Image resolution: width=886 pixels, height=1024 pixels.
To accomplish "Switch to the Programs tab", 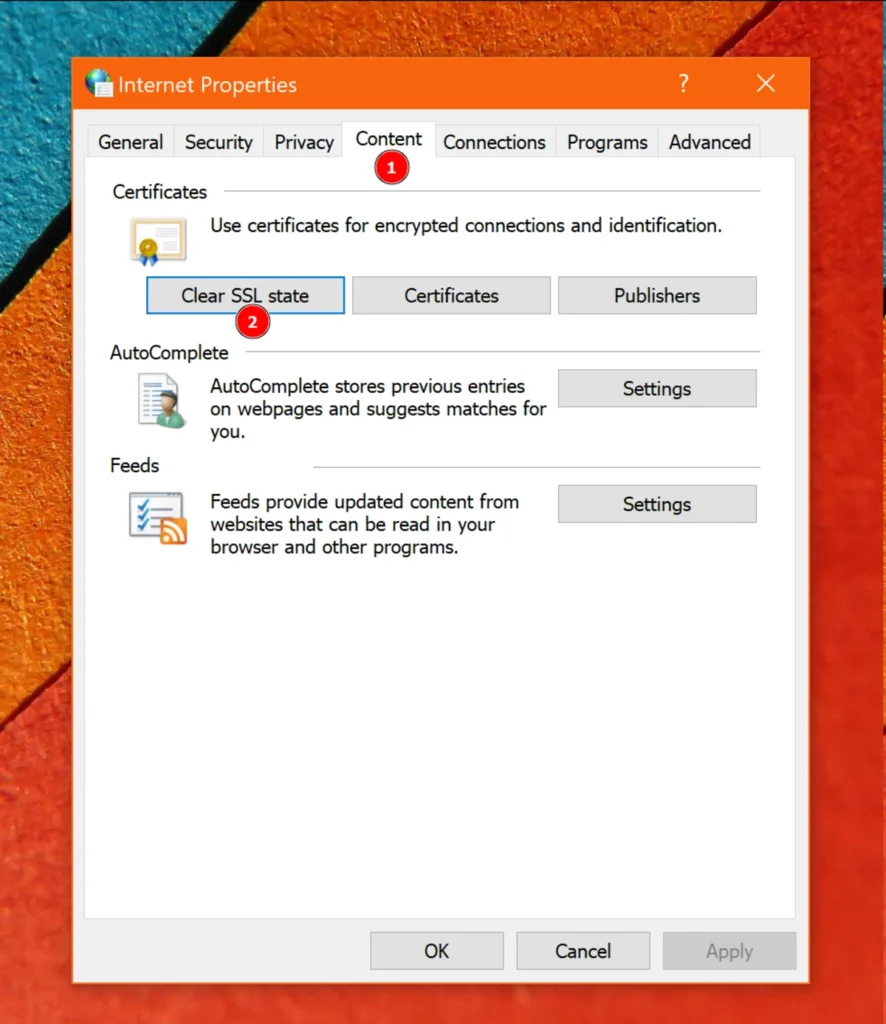I will click(606, 142).
